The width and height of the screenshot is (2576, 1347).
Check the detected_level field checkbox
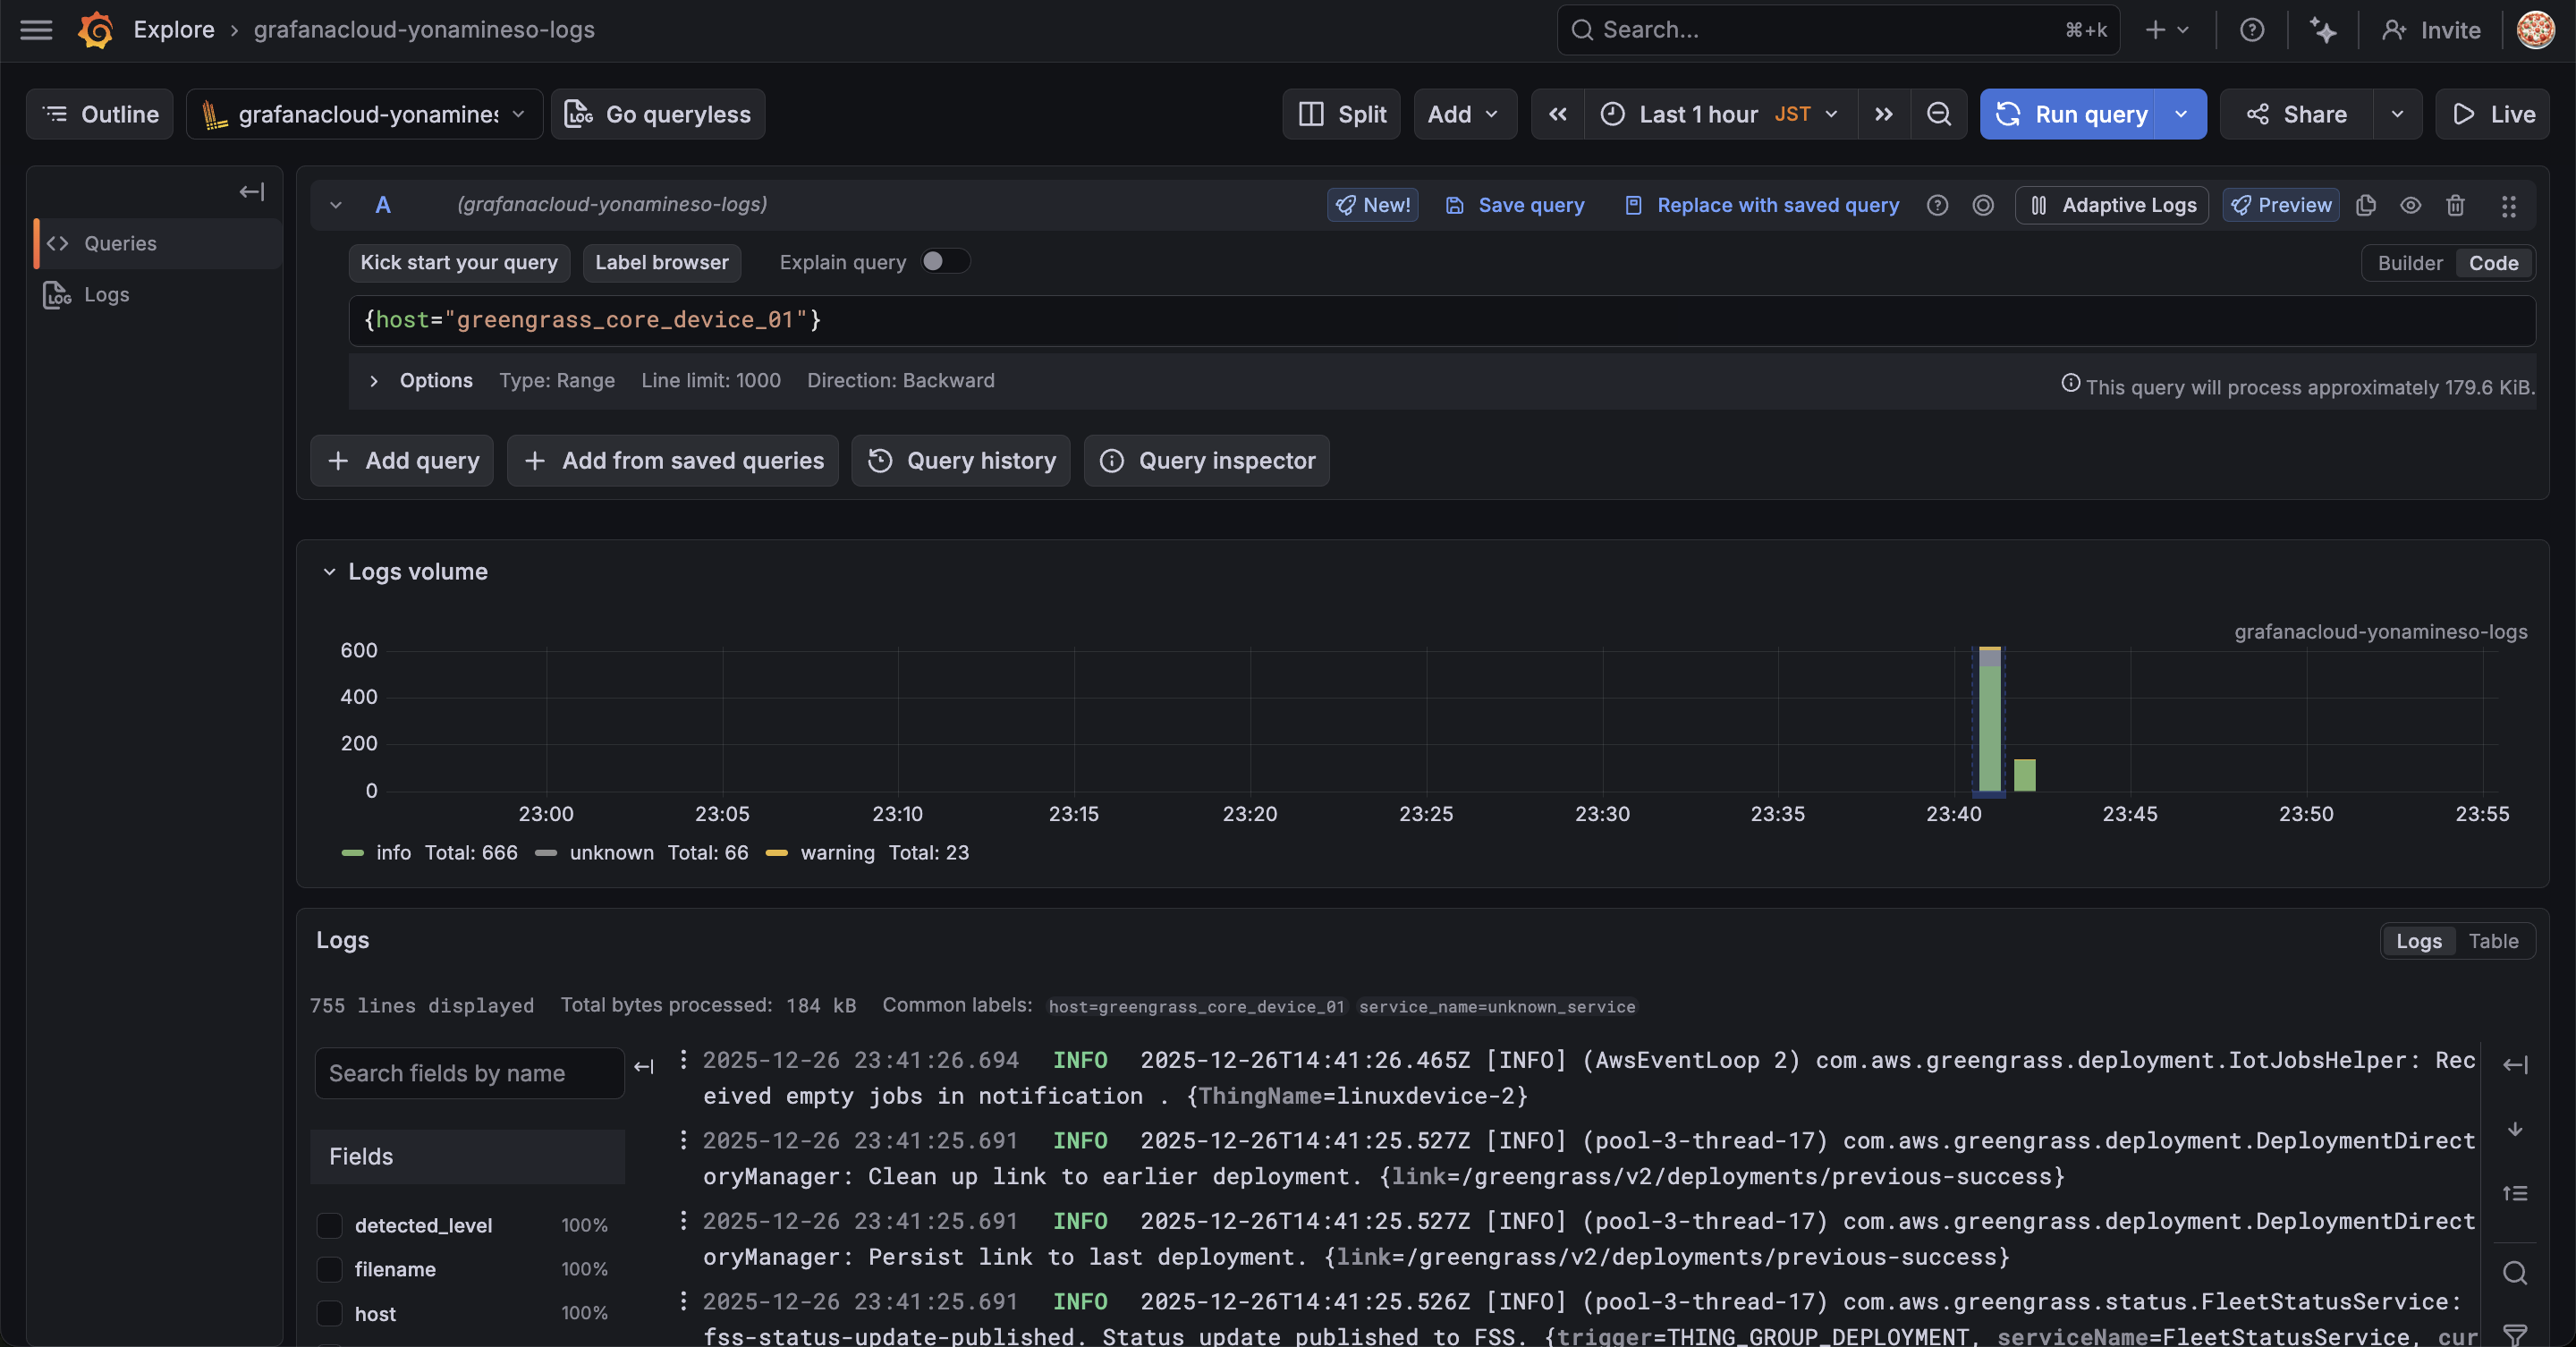point(329,1225)
